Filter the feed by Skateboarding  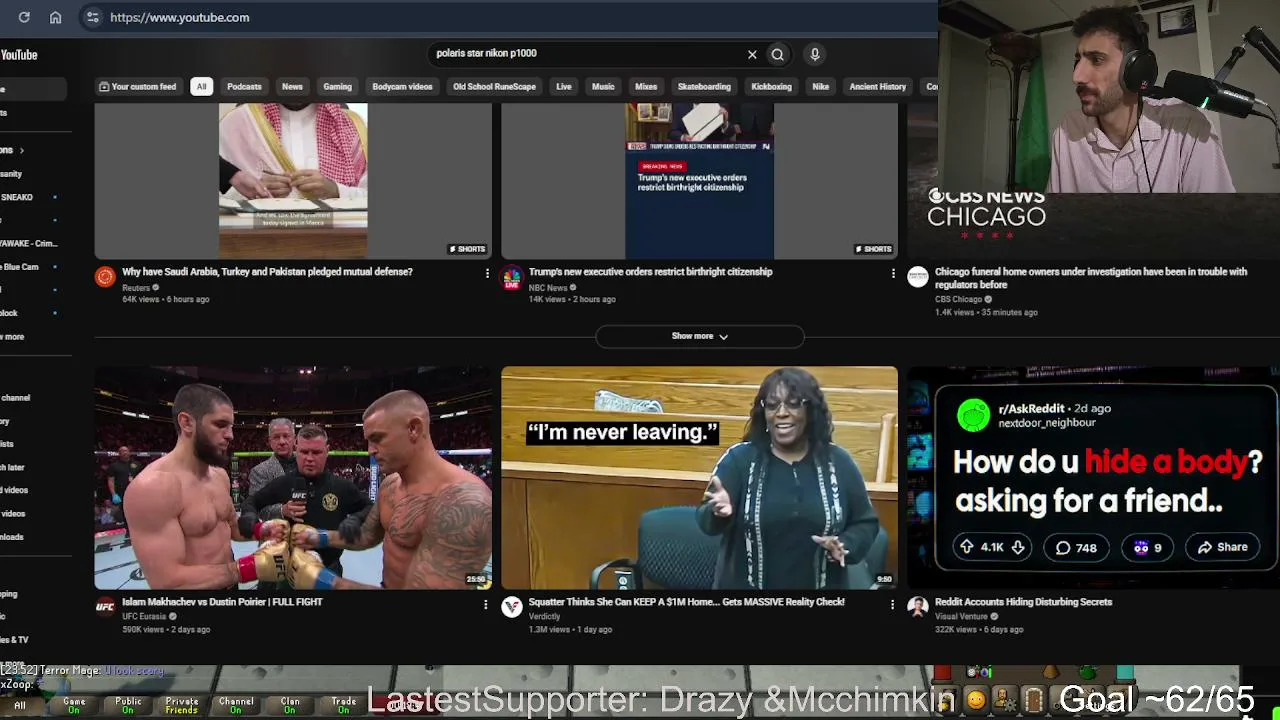(704, 87)
